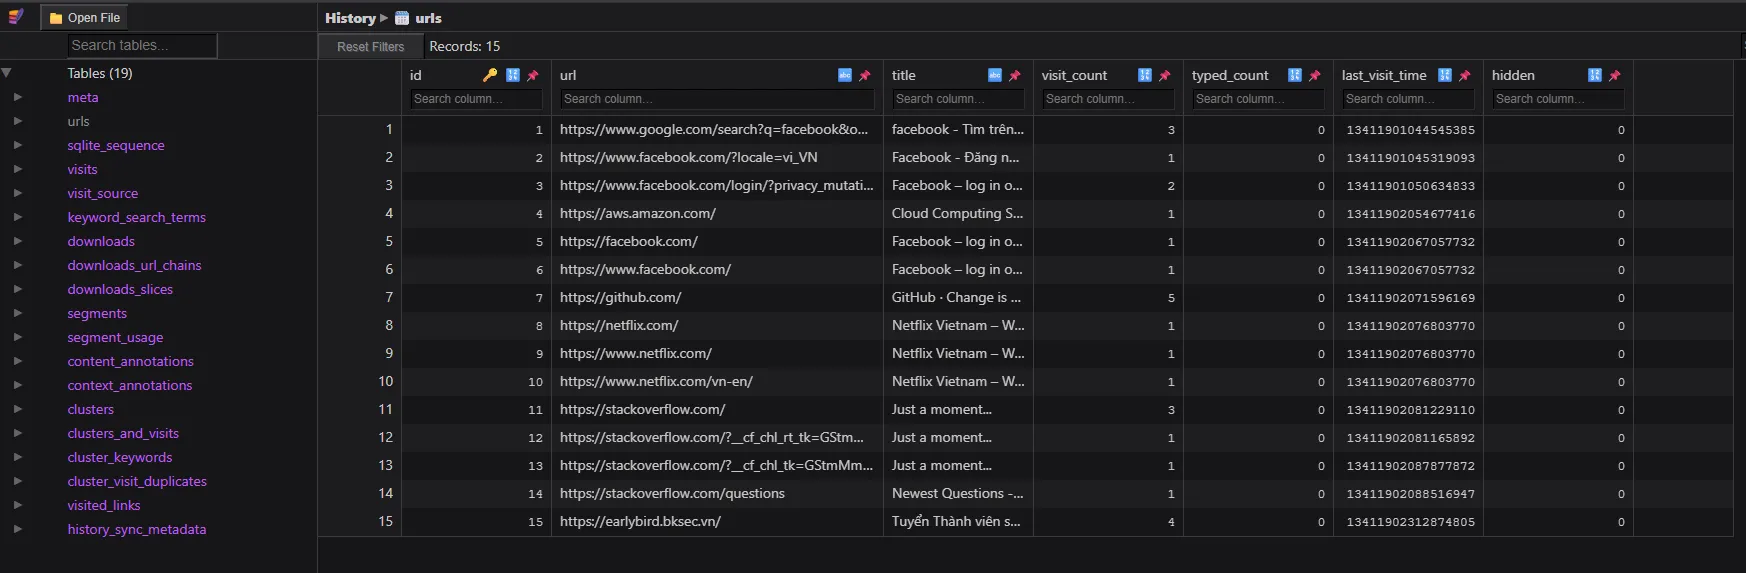The image size is (1746, 573).
Task: Click the primary key icon in id column
Action: pyautogui.click(x=490, y=75)
